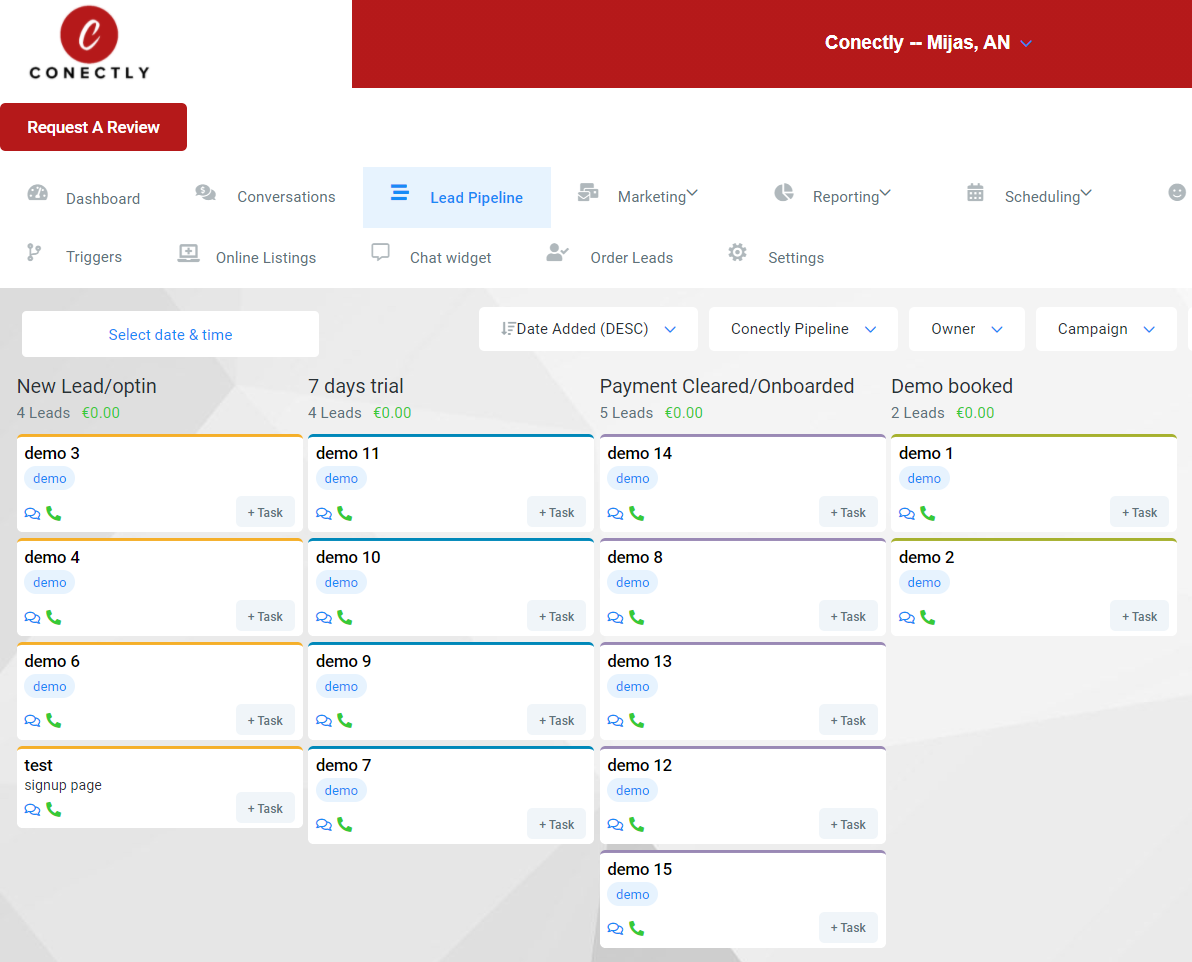Click the 'signup page' text on test card
Viewport: 1192px width, 962px height.
[x=63, y=786]
